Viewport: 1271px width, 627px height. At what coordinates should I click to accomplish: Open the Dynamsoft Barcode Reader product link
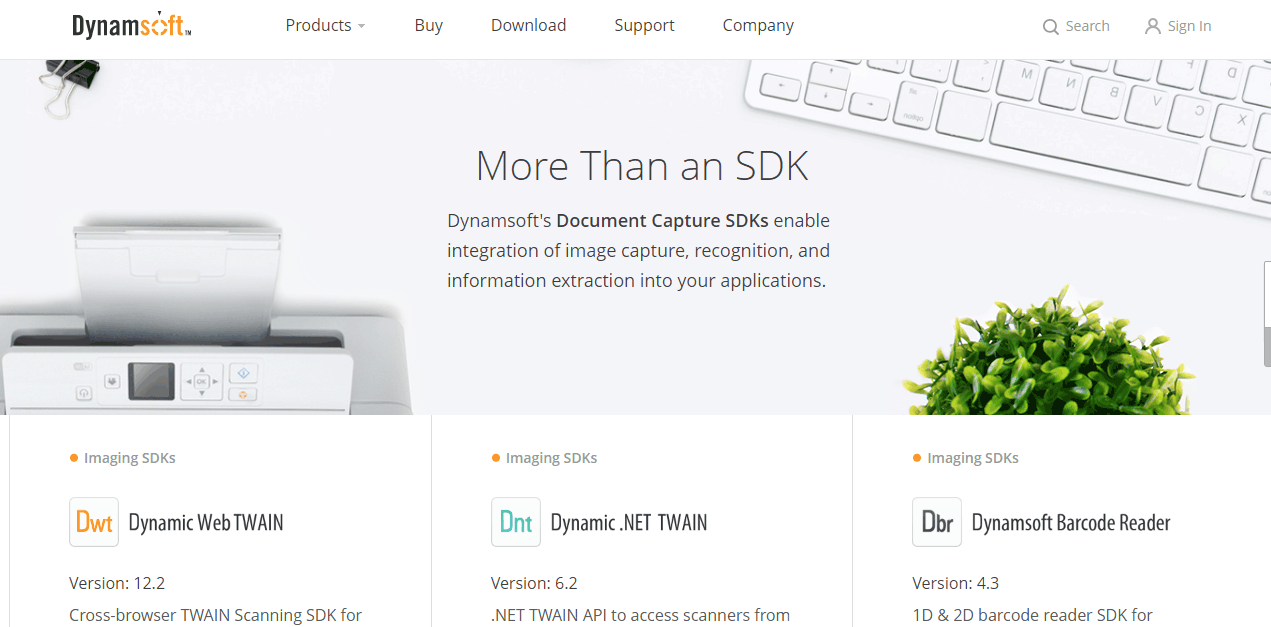tap(1071, 522)
